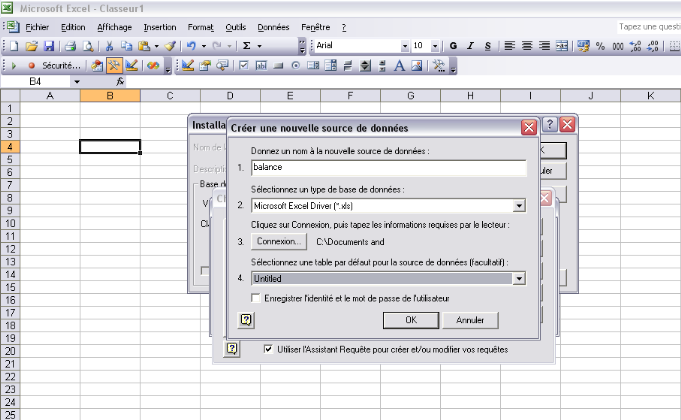Toggle the highlighted Control Toolbox button
681x420 pixels.
pos(114,66)
